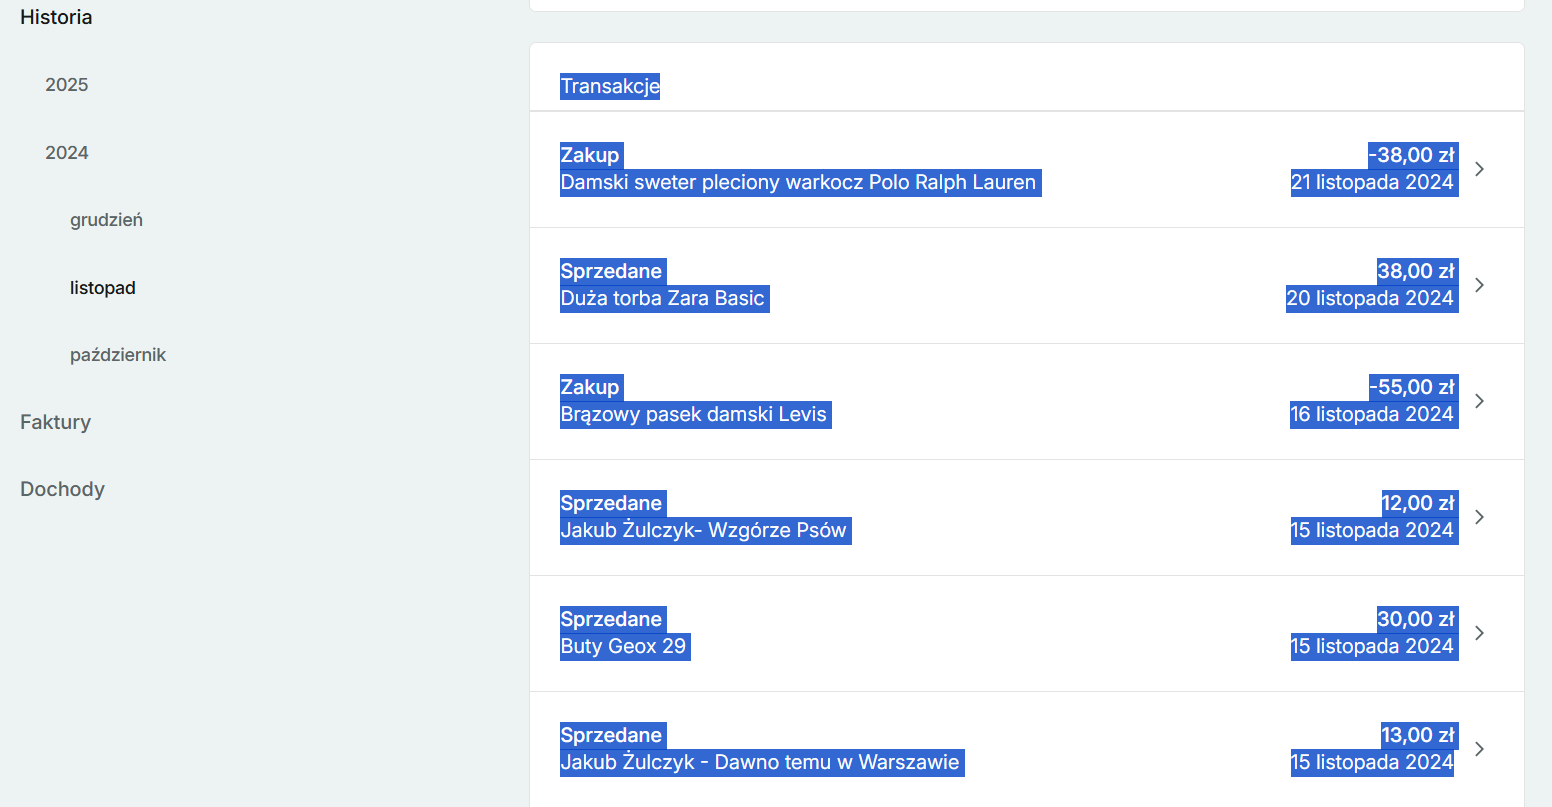Screen dimensions: 1552x807
Task: View Brązowy pasek damski Levis purchase details
Action: pyautogui.click(x=694, y=415)
